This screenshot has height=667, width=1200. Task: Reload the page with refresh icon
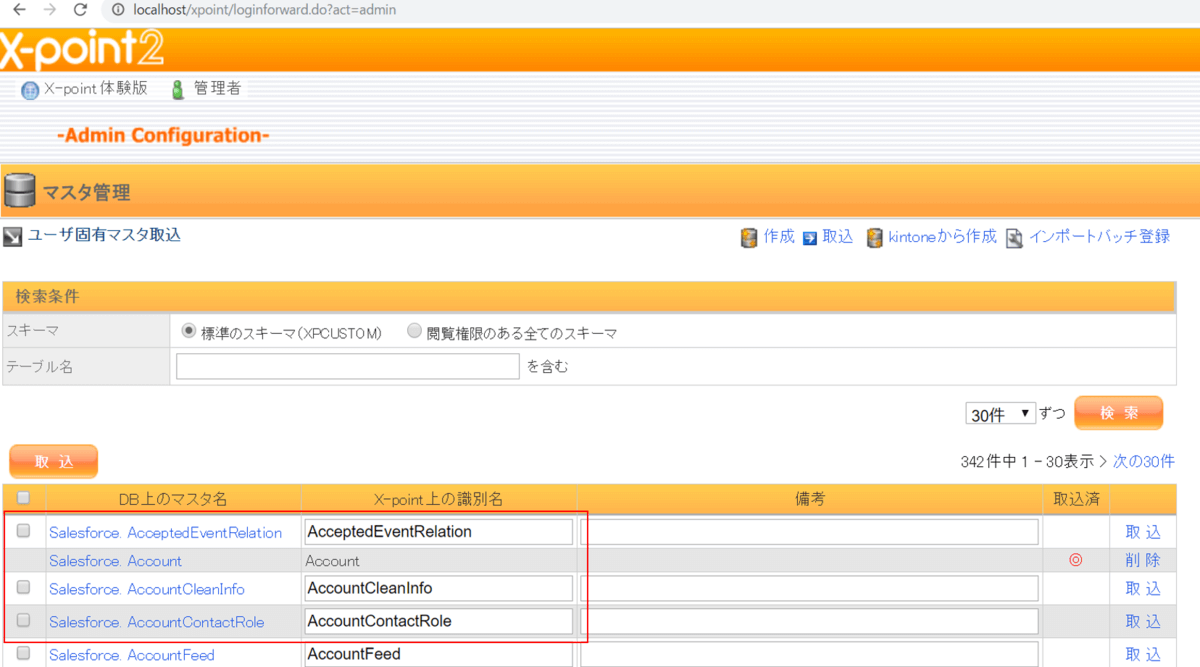tap(81, 9)
